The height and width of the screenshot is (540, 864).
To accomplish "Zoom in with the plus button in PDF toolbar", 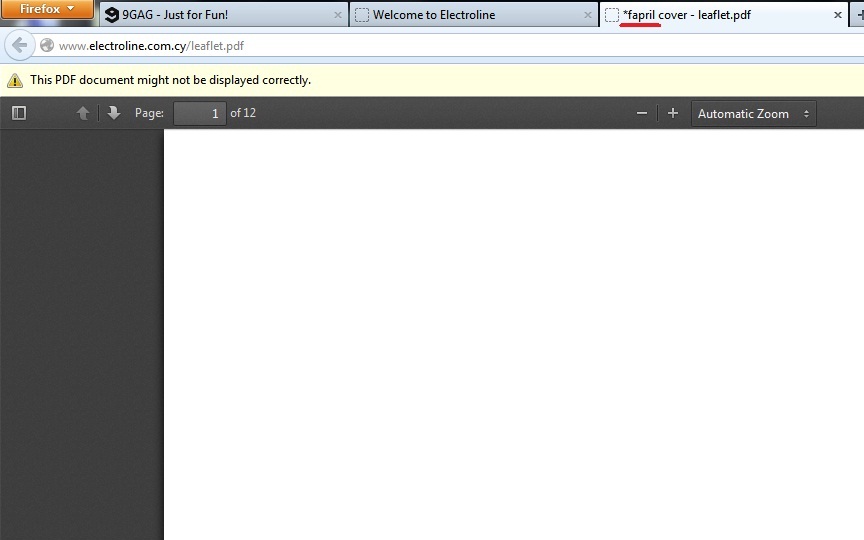I will click(673, 114).
